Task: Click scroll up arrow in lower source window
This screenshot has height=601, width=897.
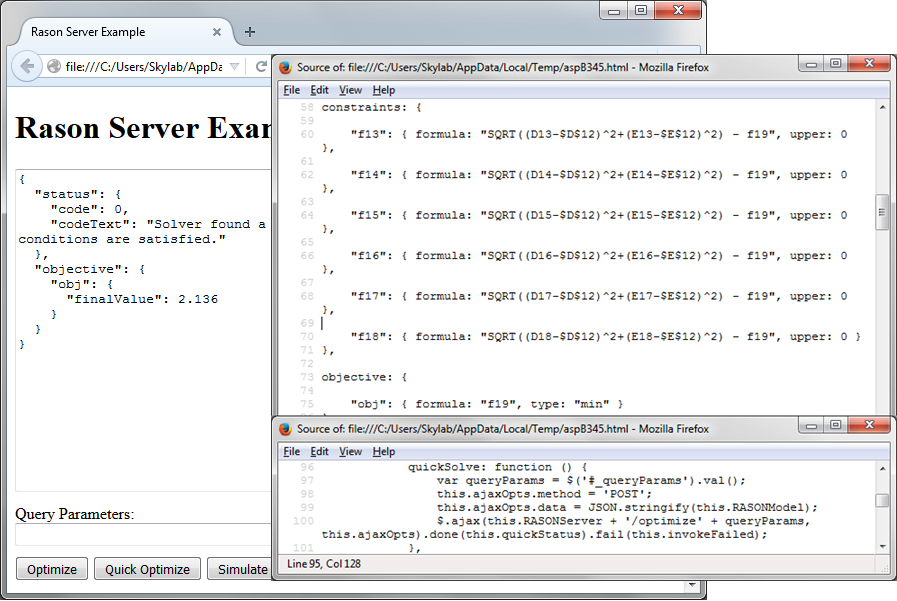Action: [882, 468]
